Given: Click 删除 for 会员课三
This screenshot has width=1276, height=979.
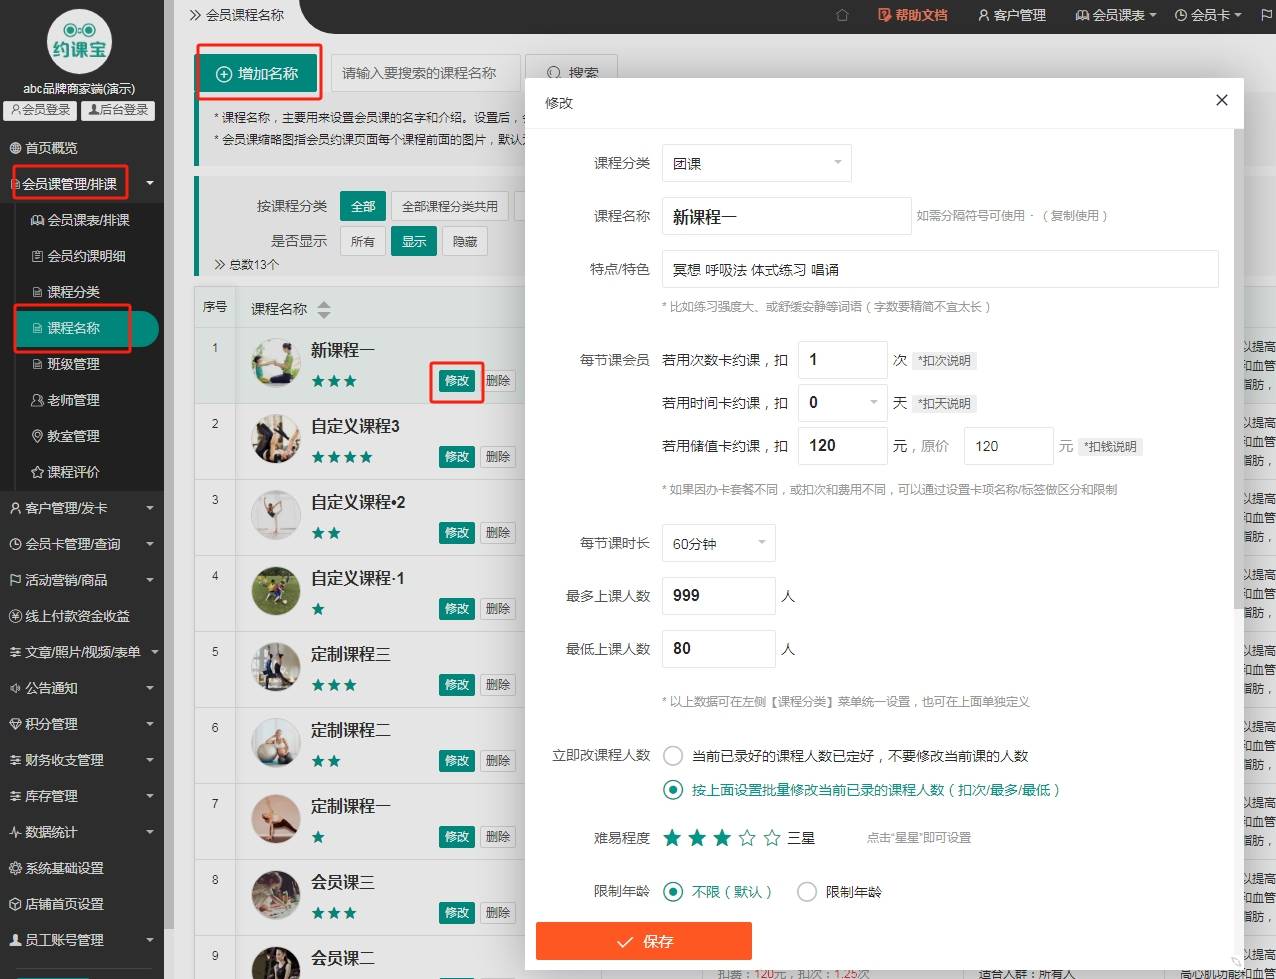Looking at the screenshot, I should tap(498, 913).
